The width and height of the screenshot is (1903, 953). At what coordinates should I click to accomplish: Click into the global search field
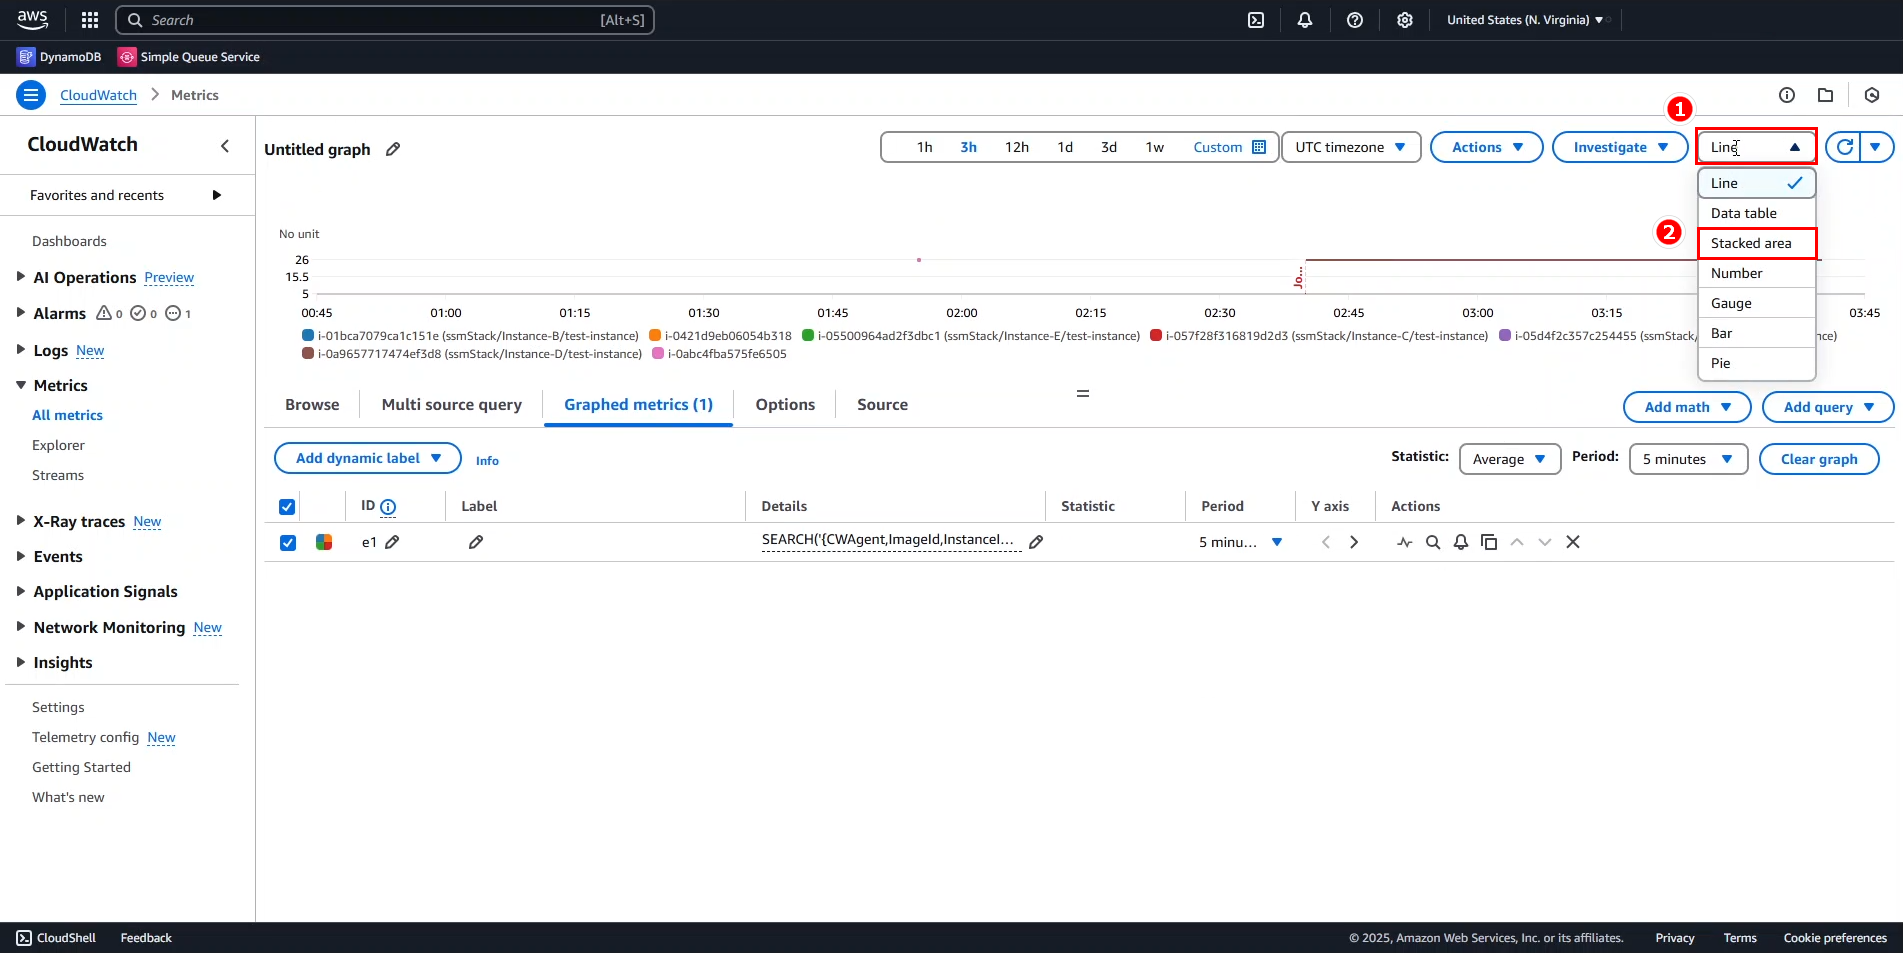point(384,19)
